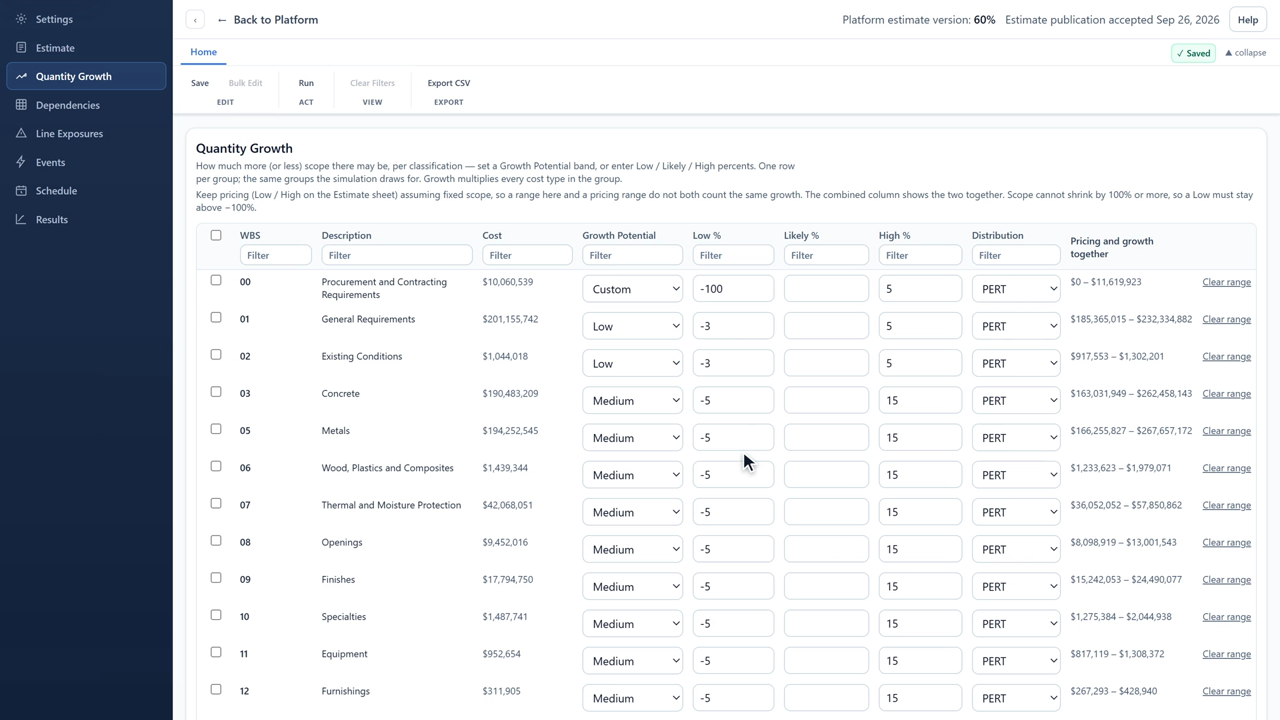Viewport: 1280px width, 720px height.
Task: Open Distribution dropdown for Finishes row
Action: [1016, 586]
